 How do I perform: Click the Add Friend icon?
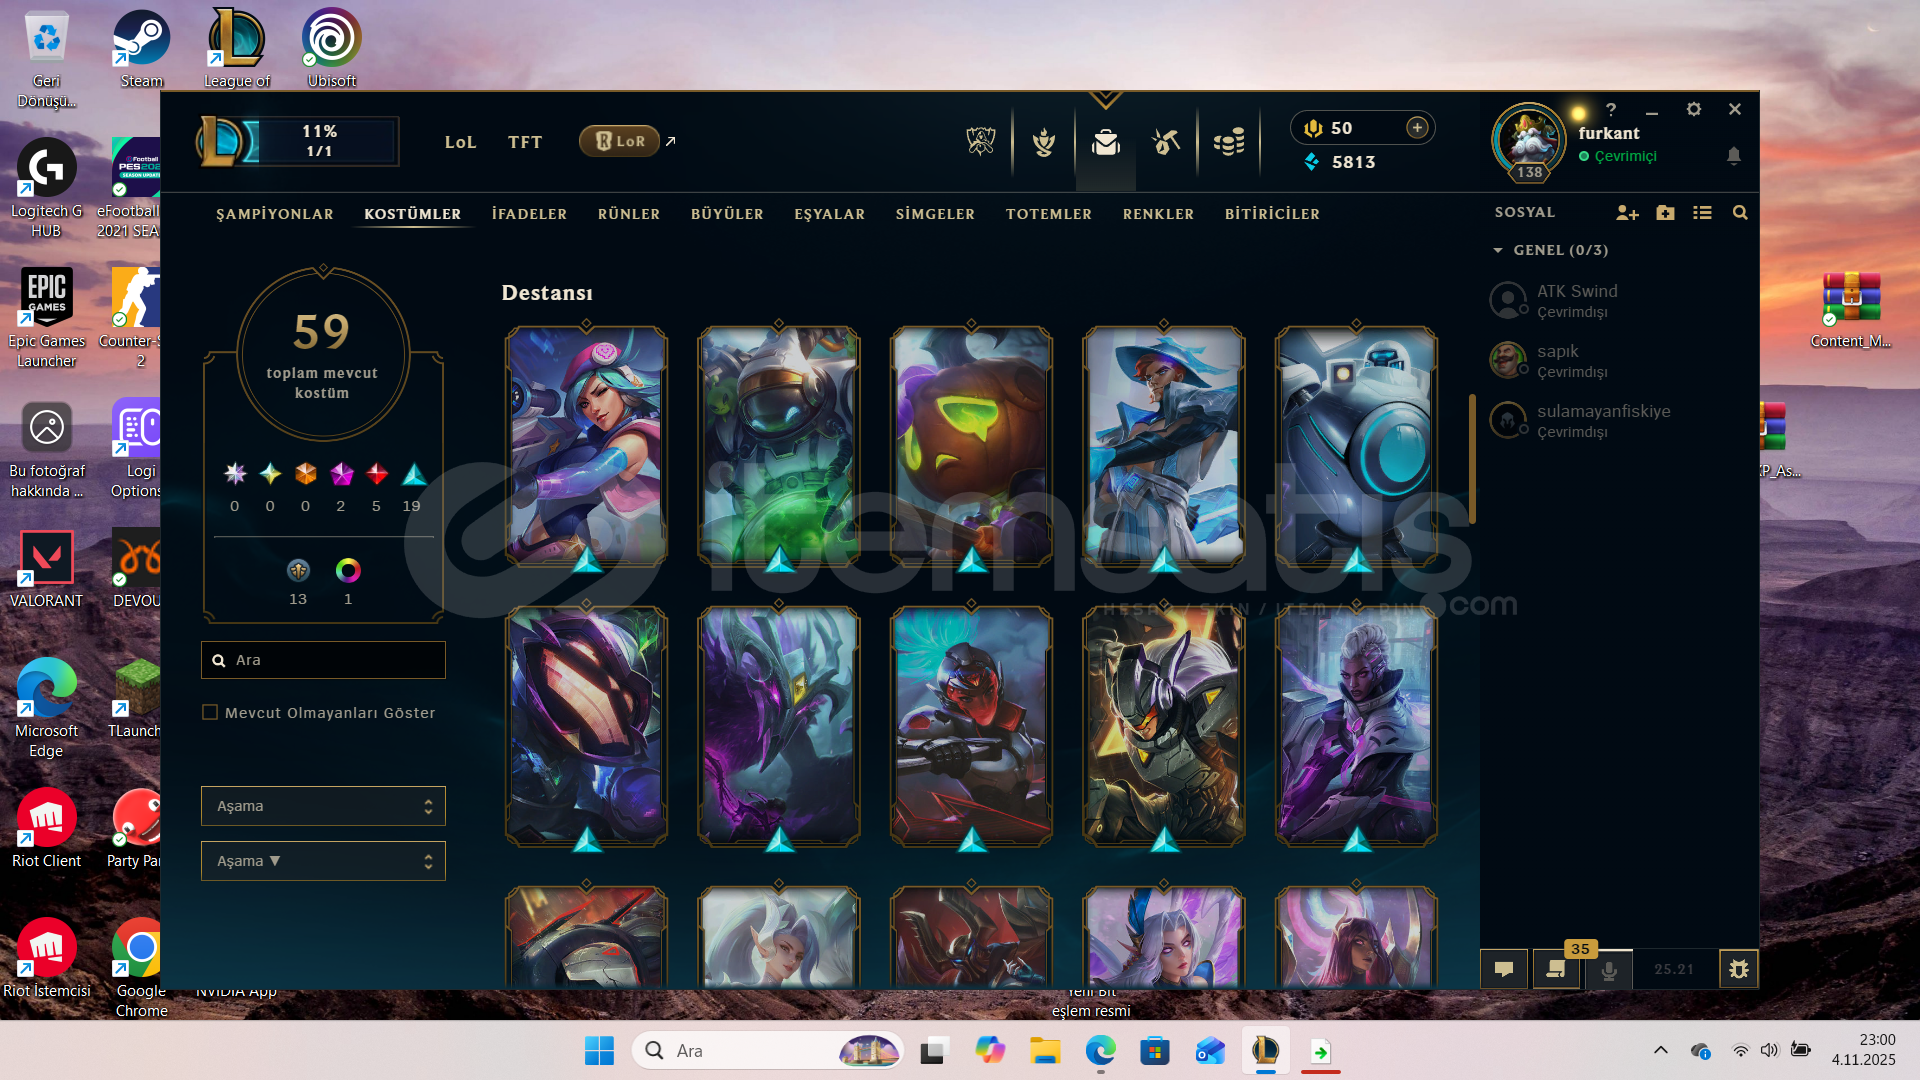pos(1627,213)
